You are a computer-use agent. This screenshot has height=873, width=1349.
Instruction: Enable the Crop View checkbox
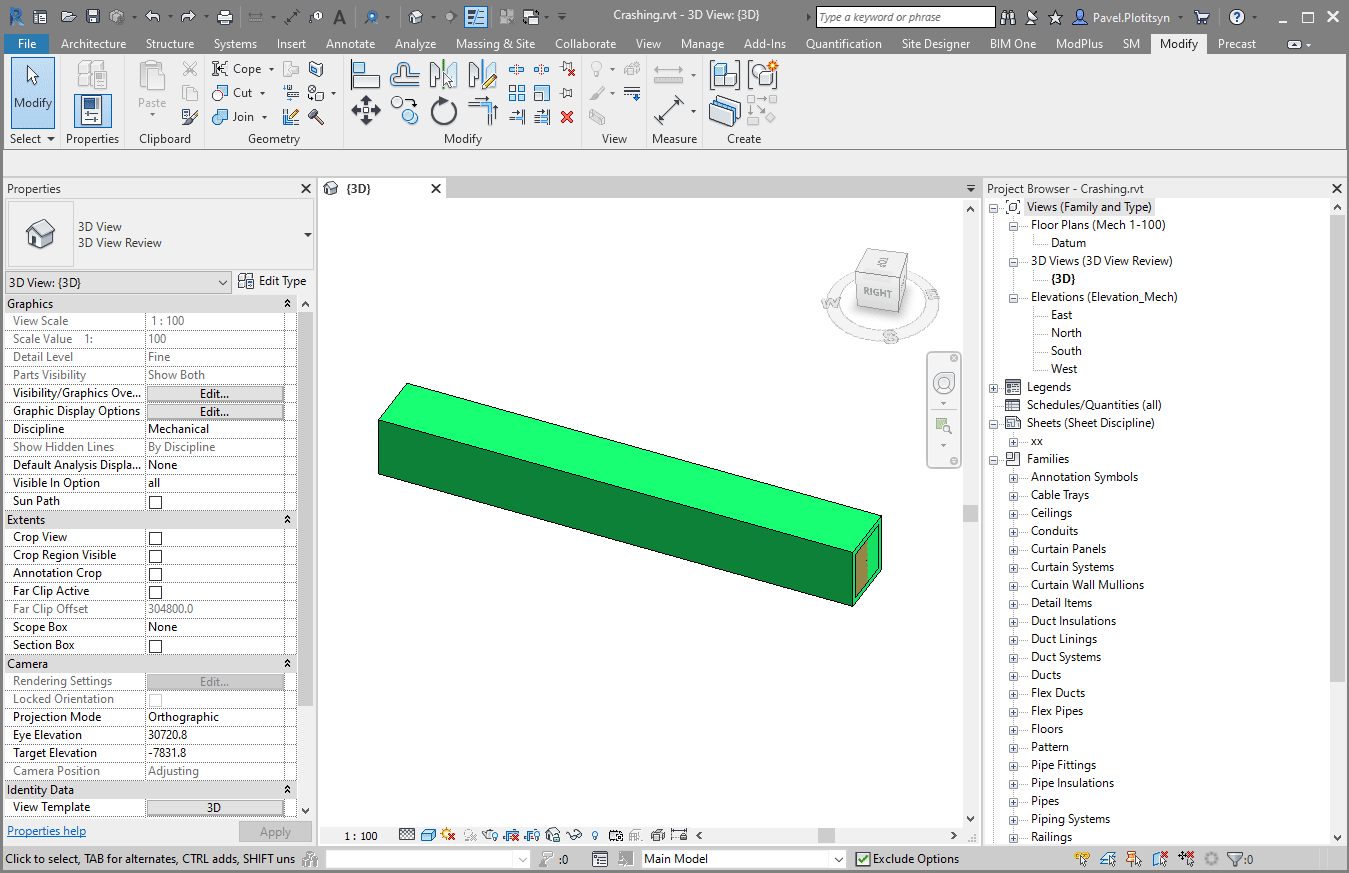pyautogui.click(x=155, y=538)
